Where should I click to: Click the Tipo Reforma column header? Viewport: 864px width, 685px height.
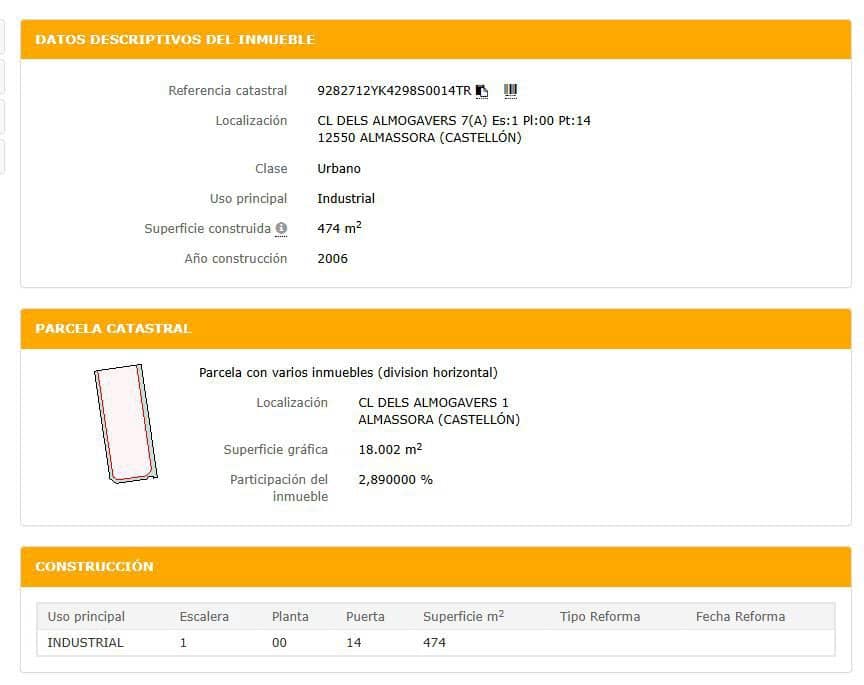pos(599,616)
